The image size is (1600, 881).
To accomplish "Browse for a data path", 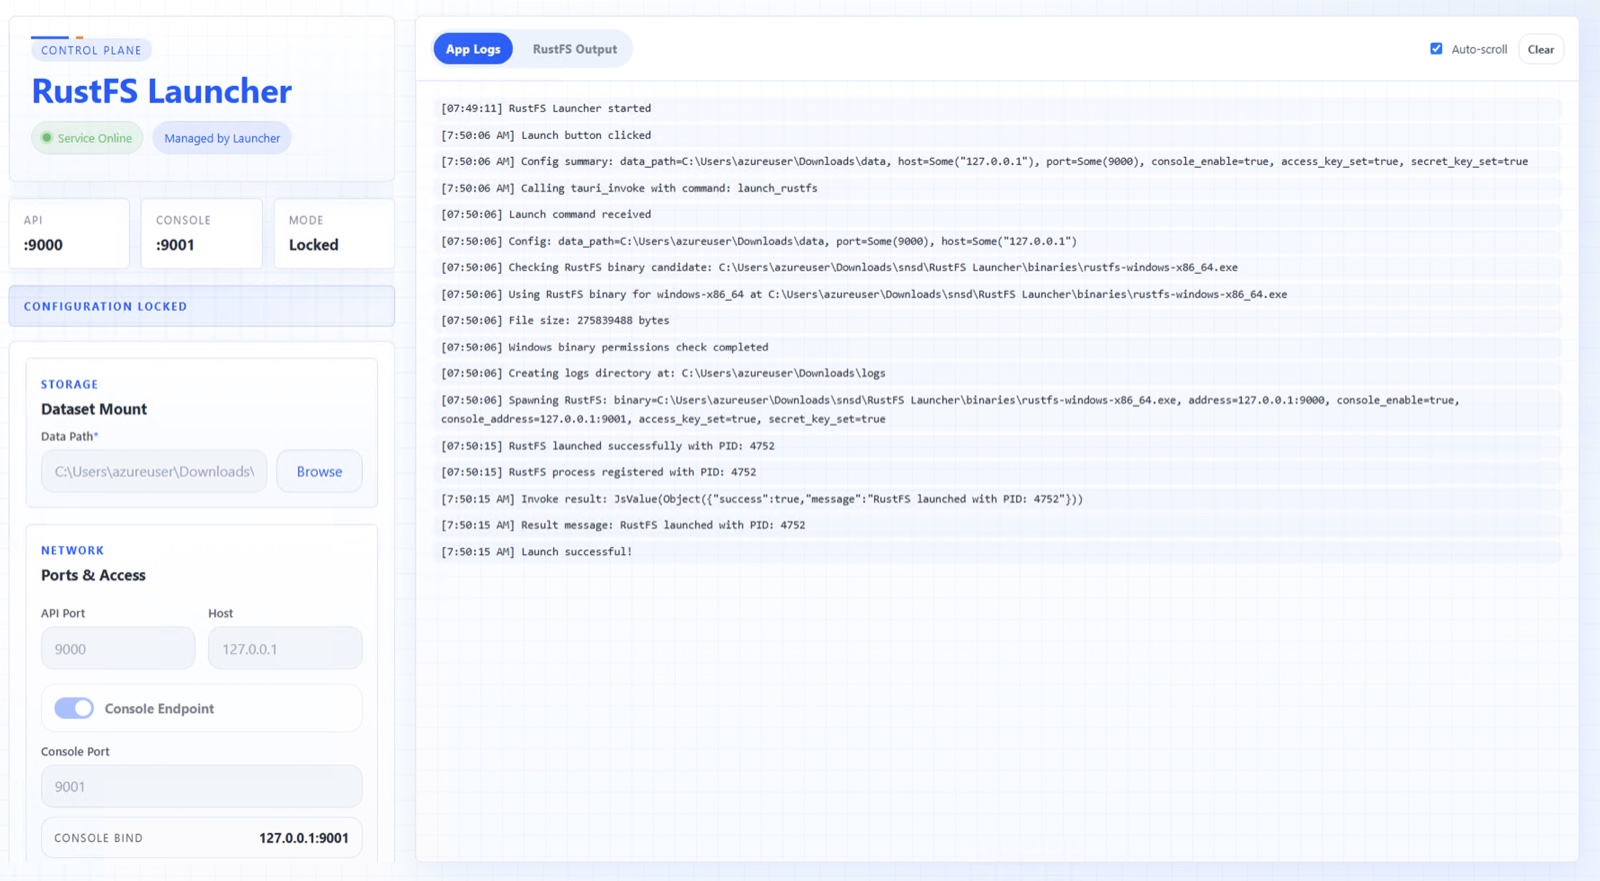I will 319,471.
